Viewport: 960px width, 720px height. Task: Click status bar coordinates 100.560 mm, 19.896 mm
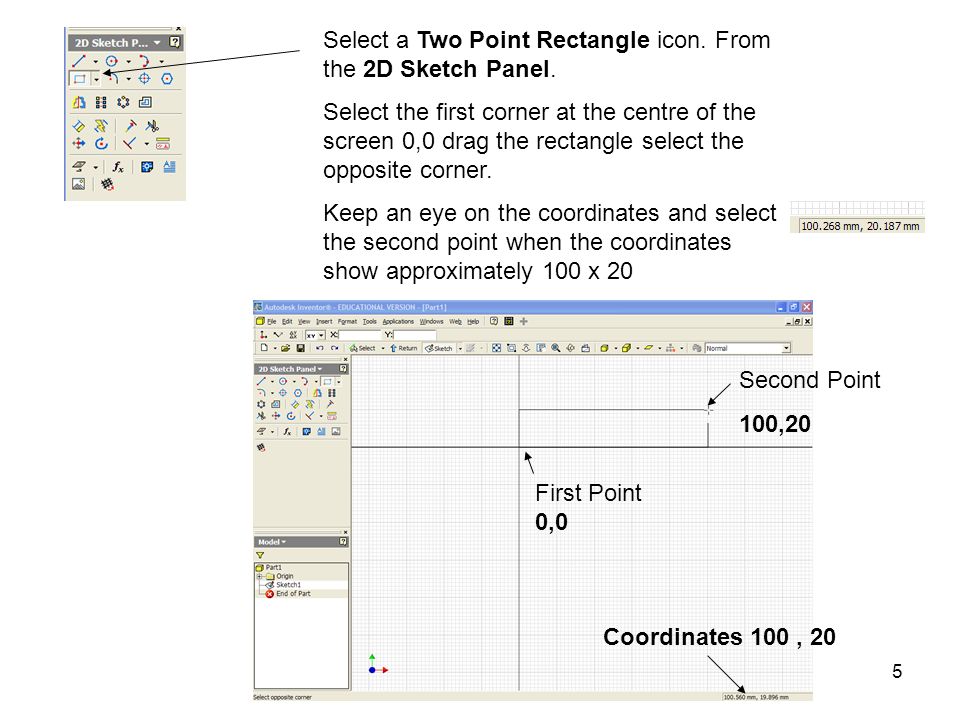tap(756, 697)
